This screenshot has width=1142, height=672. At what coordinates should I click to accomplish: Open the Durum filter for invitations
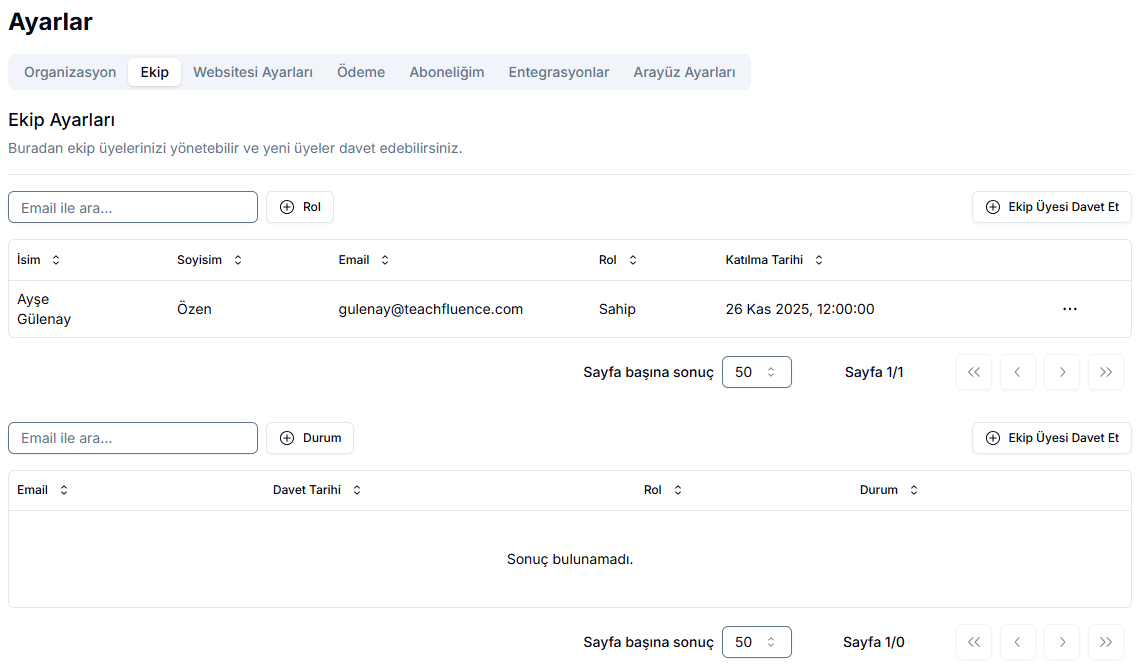point(310,438)
